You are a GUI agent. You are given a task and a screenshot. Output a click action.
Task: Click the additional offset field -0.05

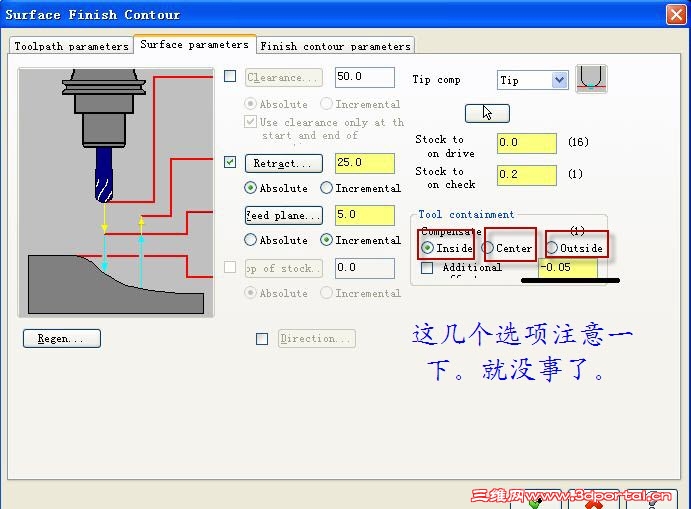tap(568, 268)
